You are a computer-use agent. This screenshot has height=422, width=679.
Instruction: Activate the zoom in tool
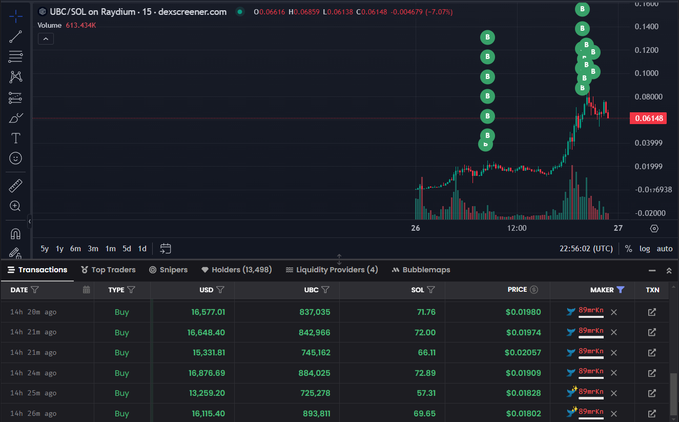pos(16,206)
